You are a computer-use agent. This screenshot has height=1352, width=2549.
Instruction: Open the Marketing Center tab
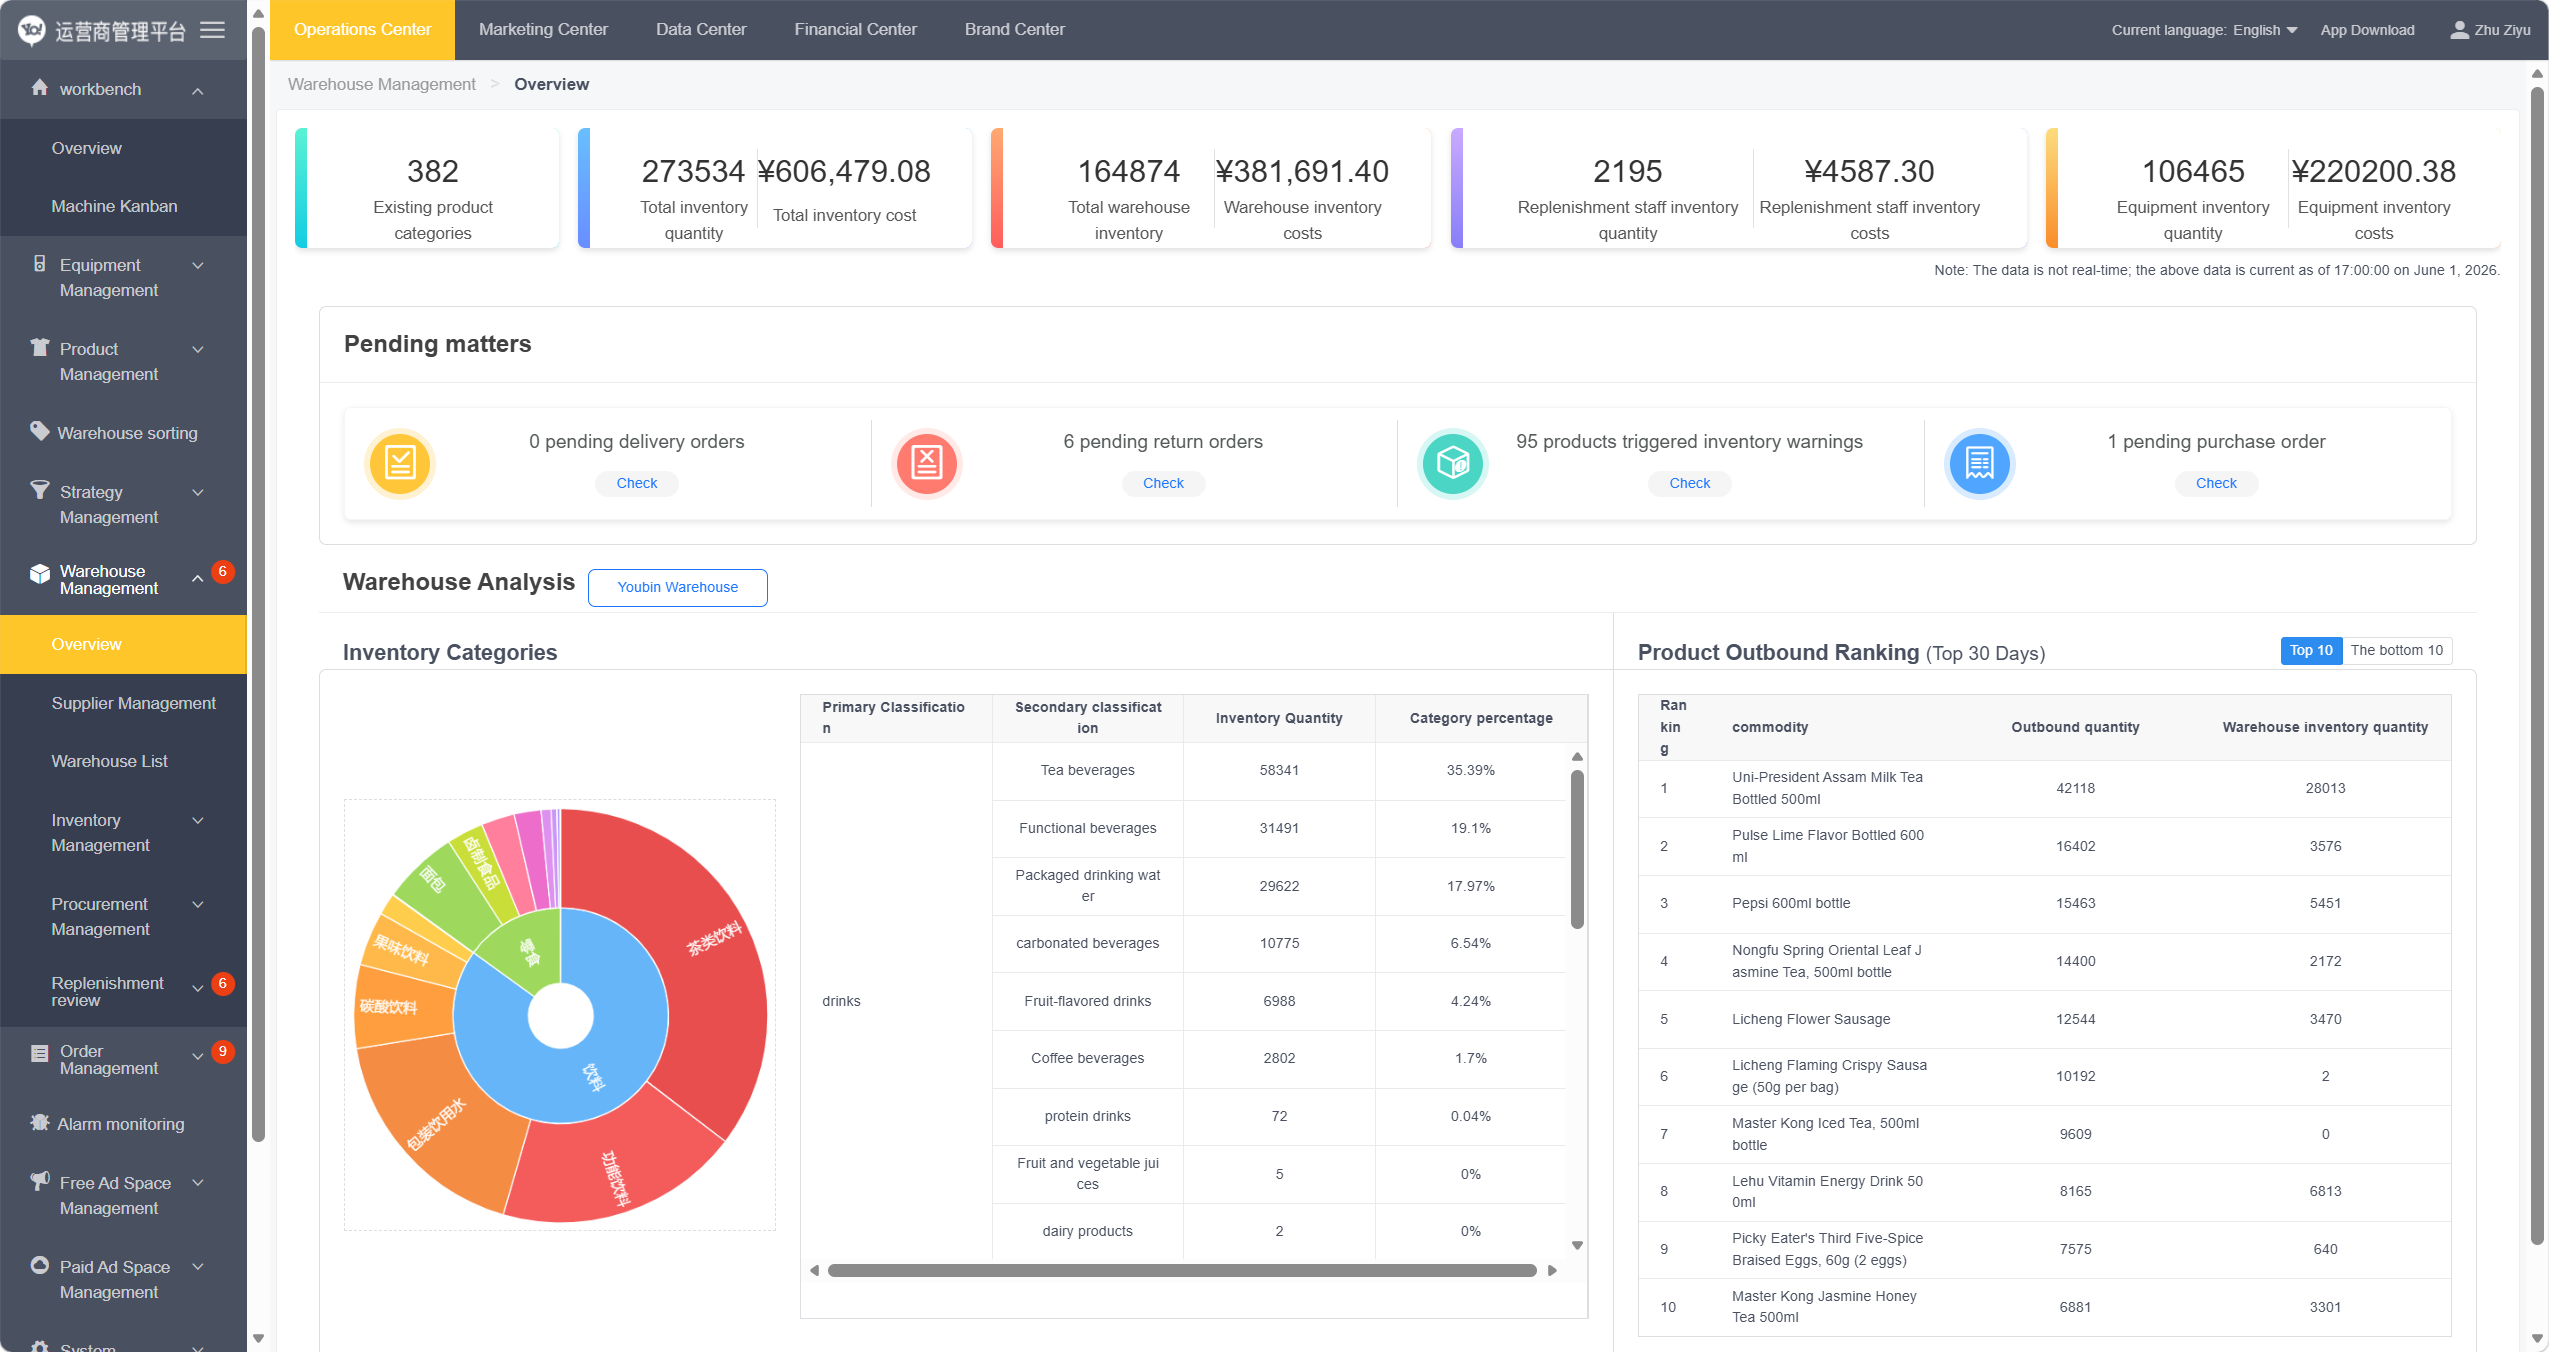(x=543, y=30)
